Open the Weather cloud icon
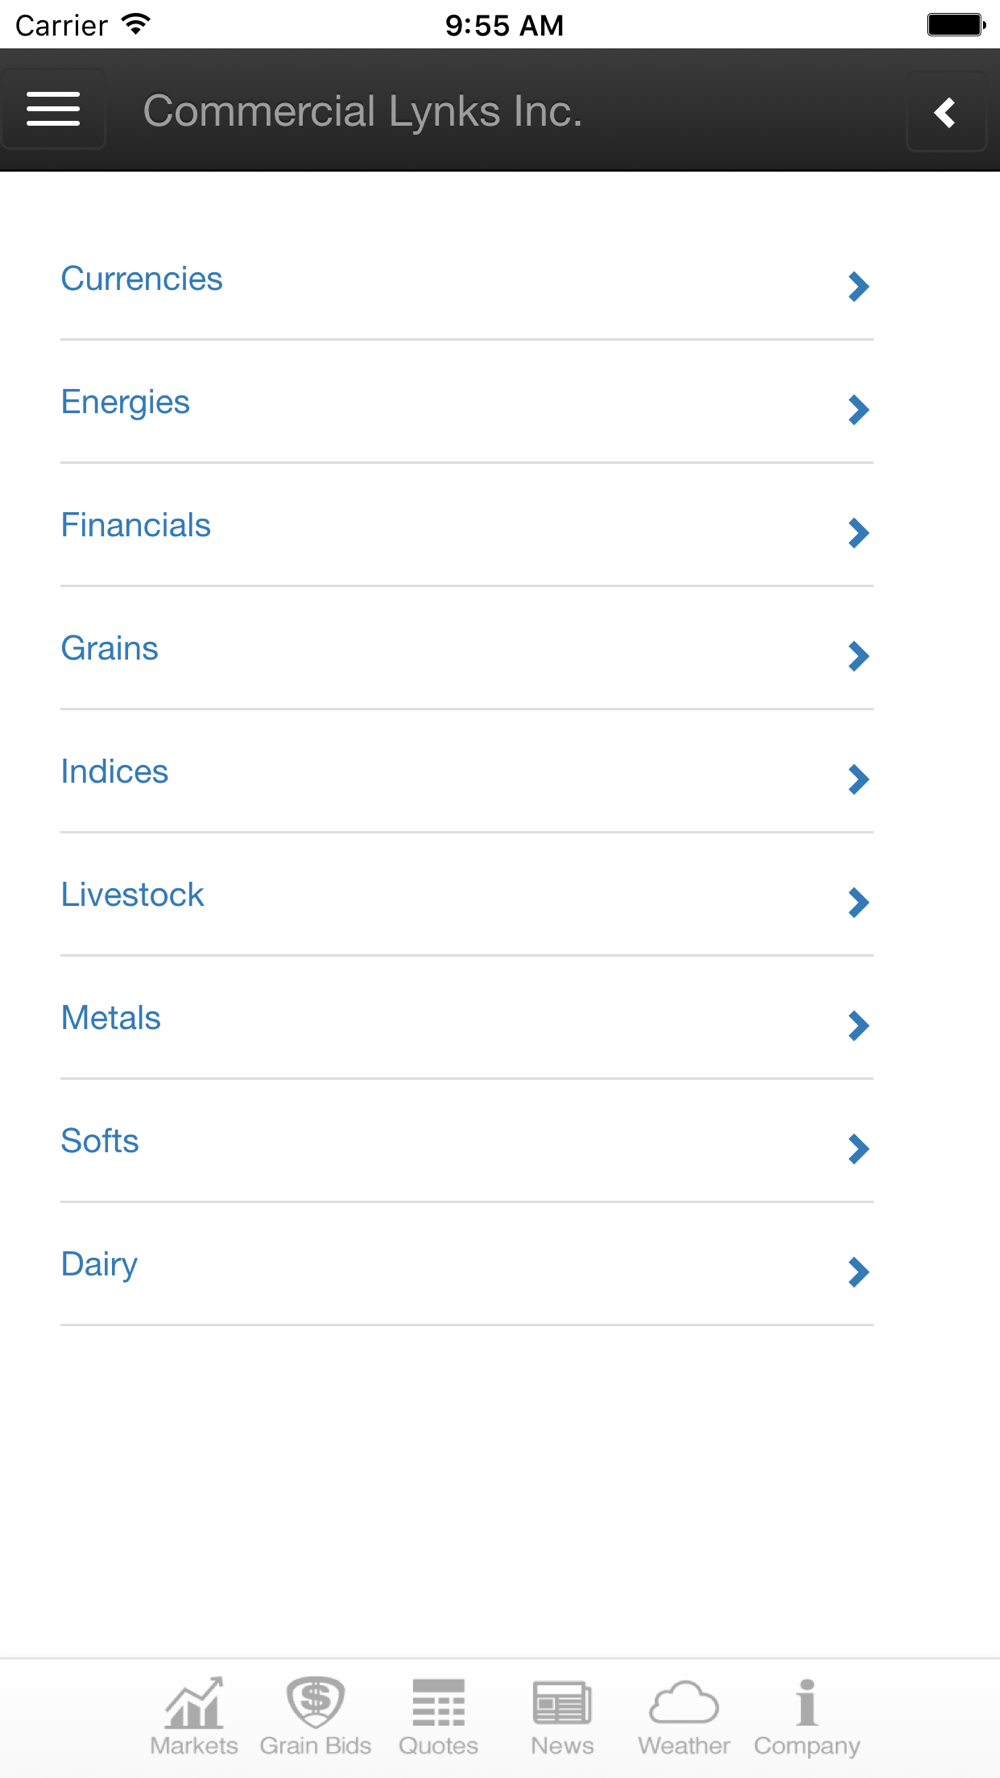 pyautogui.click(x=684, y=1704)
